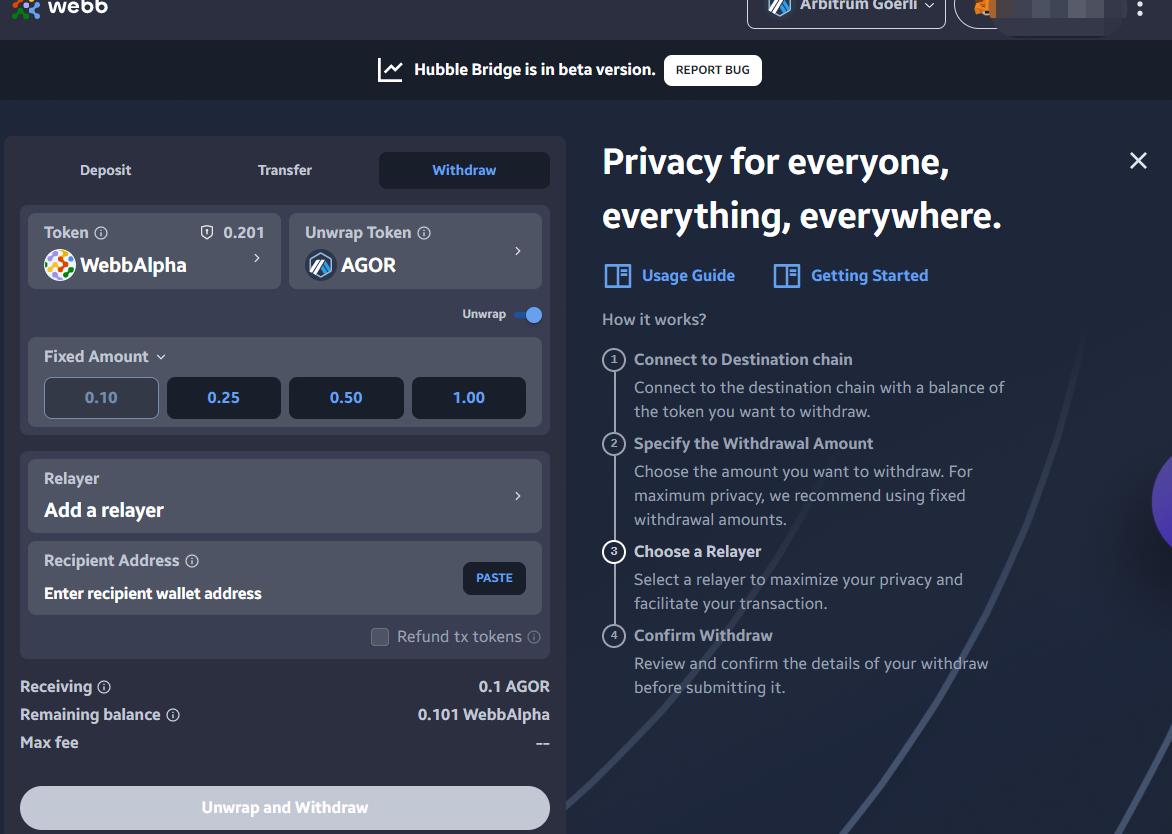Screen dimensions: 1172x834
Task: Click the Recipient Address info icon
Action: (x=192, y=561)
